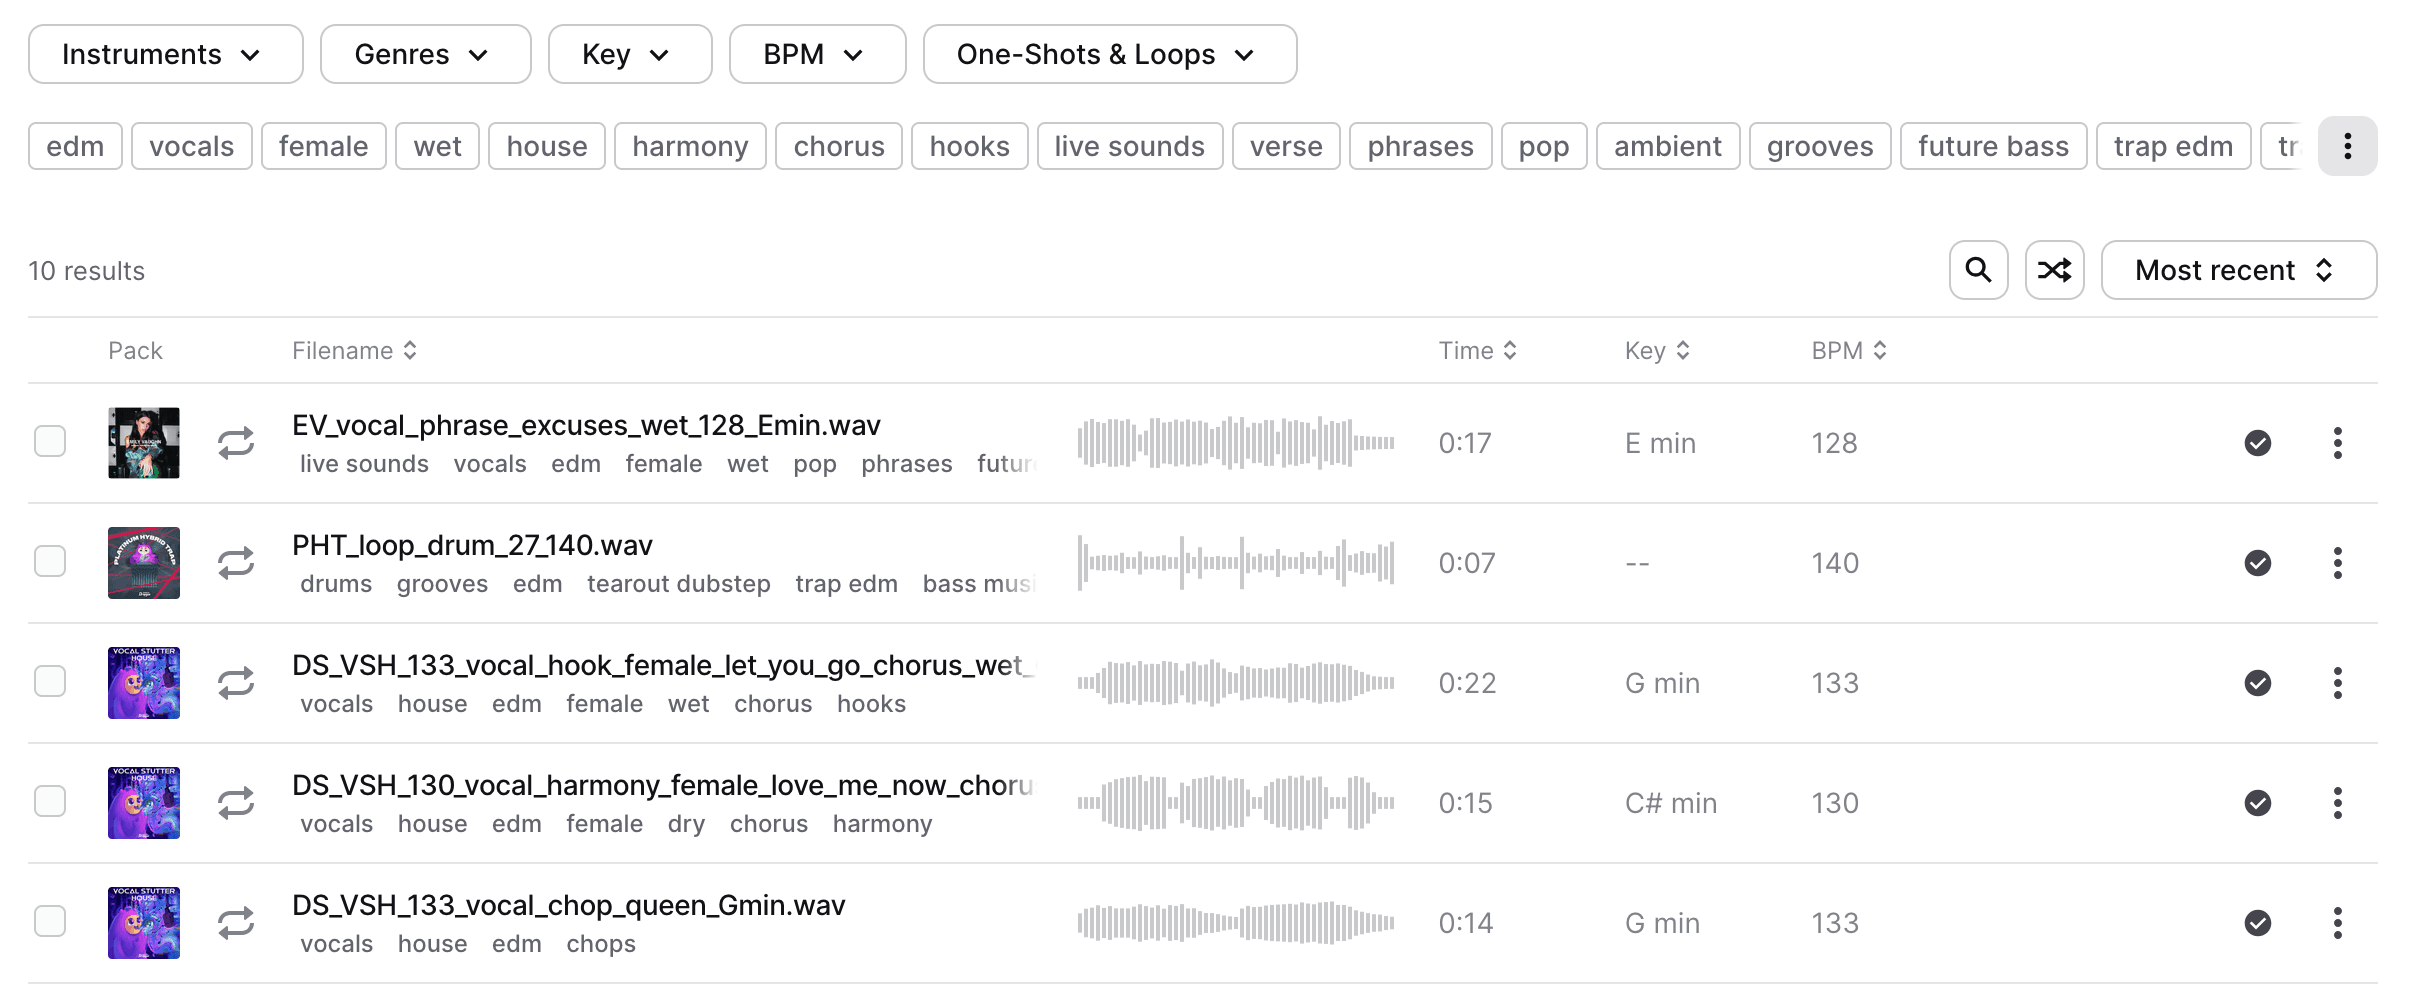Image resolution: width=2416 pixels, height=988 pixels.
Task: Open the Most recent sort dropdown
Action: tap(2238, 270)
